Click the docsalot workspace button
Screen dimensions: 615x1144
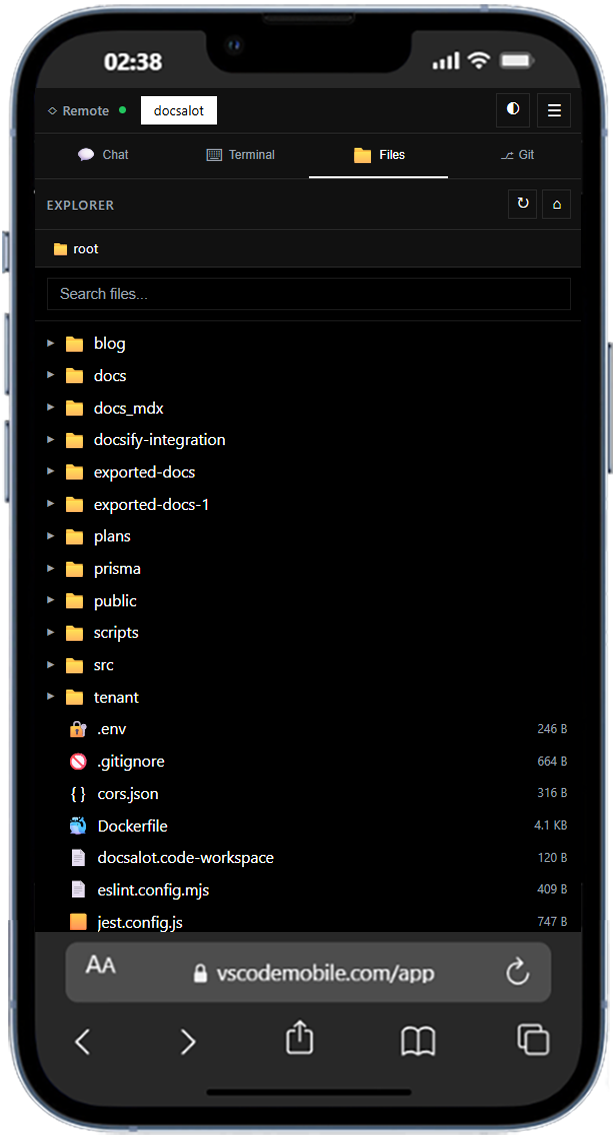[179, 111]
